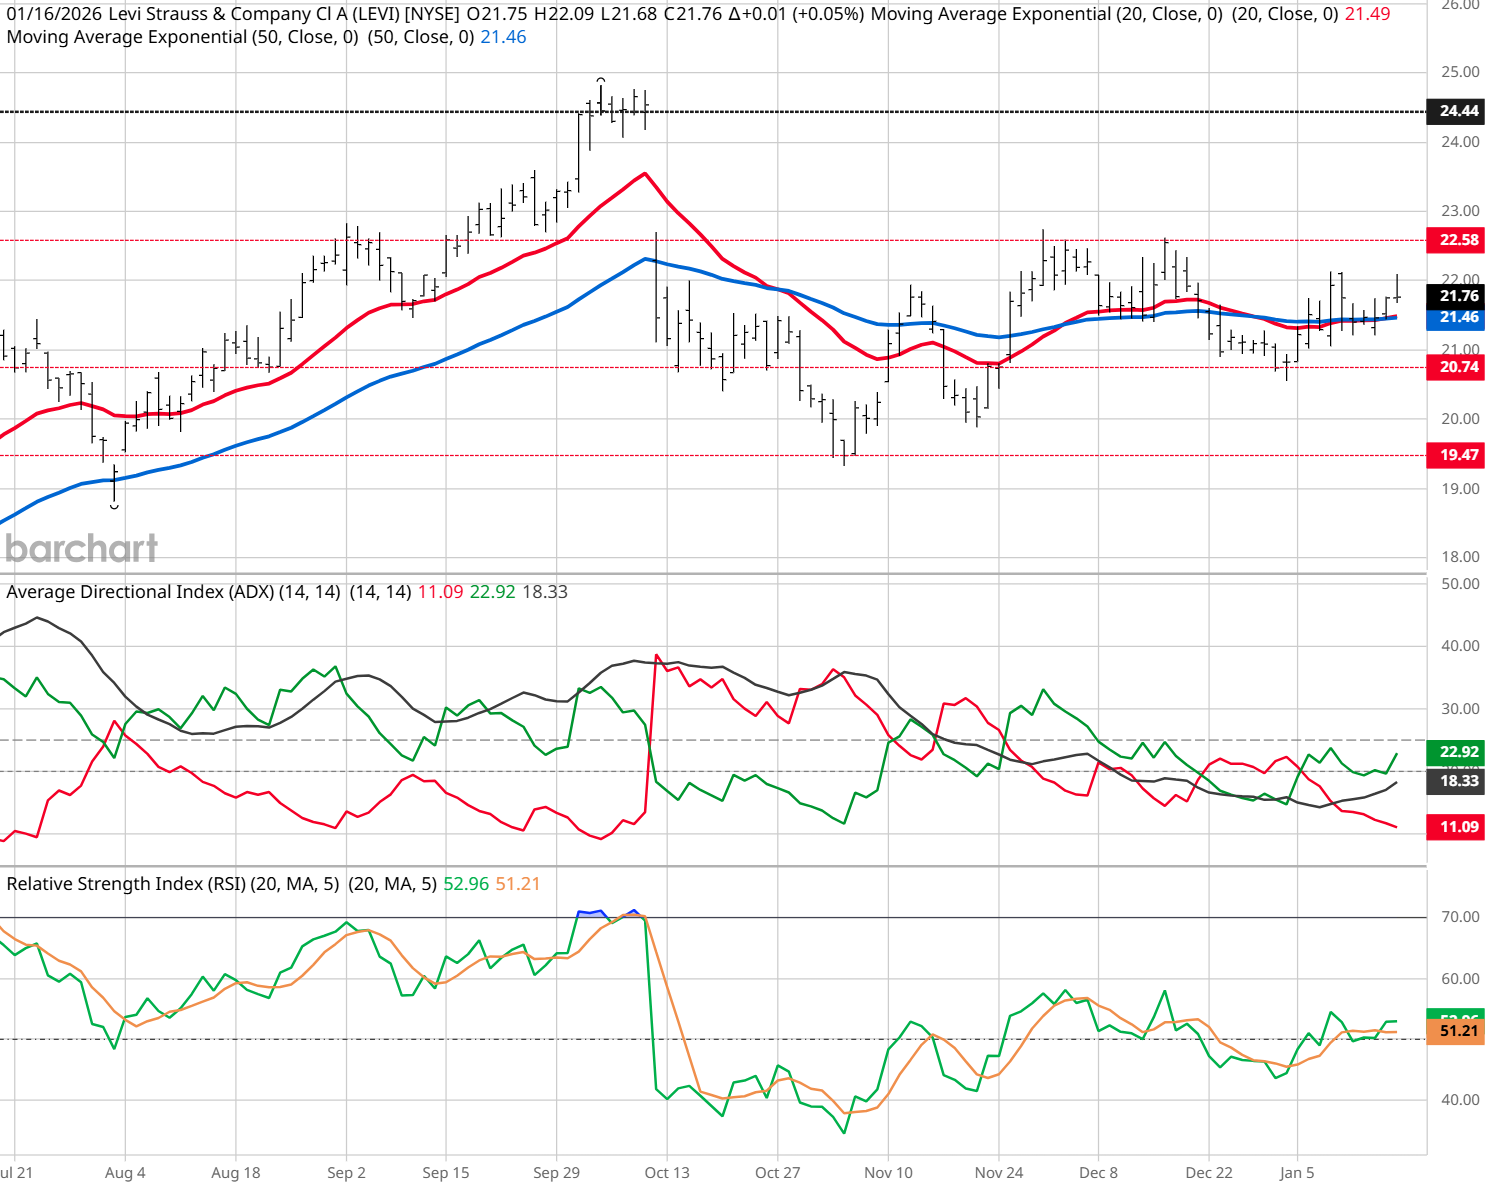Click the 50-EMA value 21.46 in header
1486x1191 pixels.
[x=503, y=37]
